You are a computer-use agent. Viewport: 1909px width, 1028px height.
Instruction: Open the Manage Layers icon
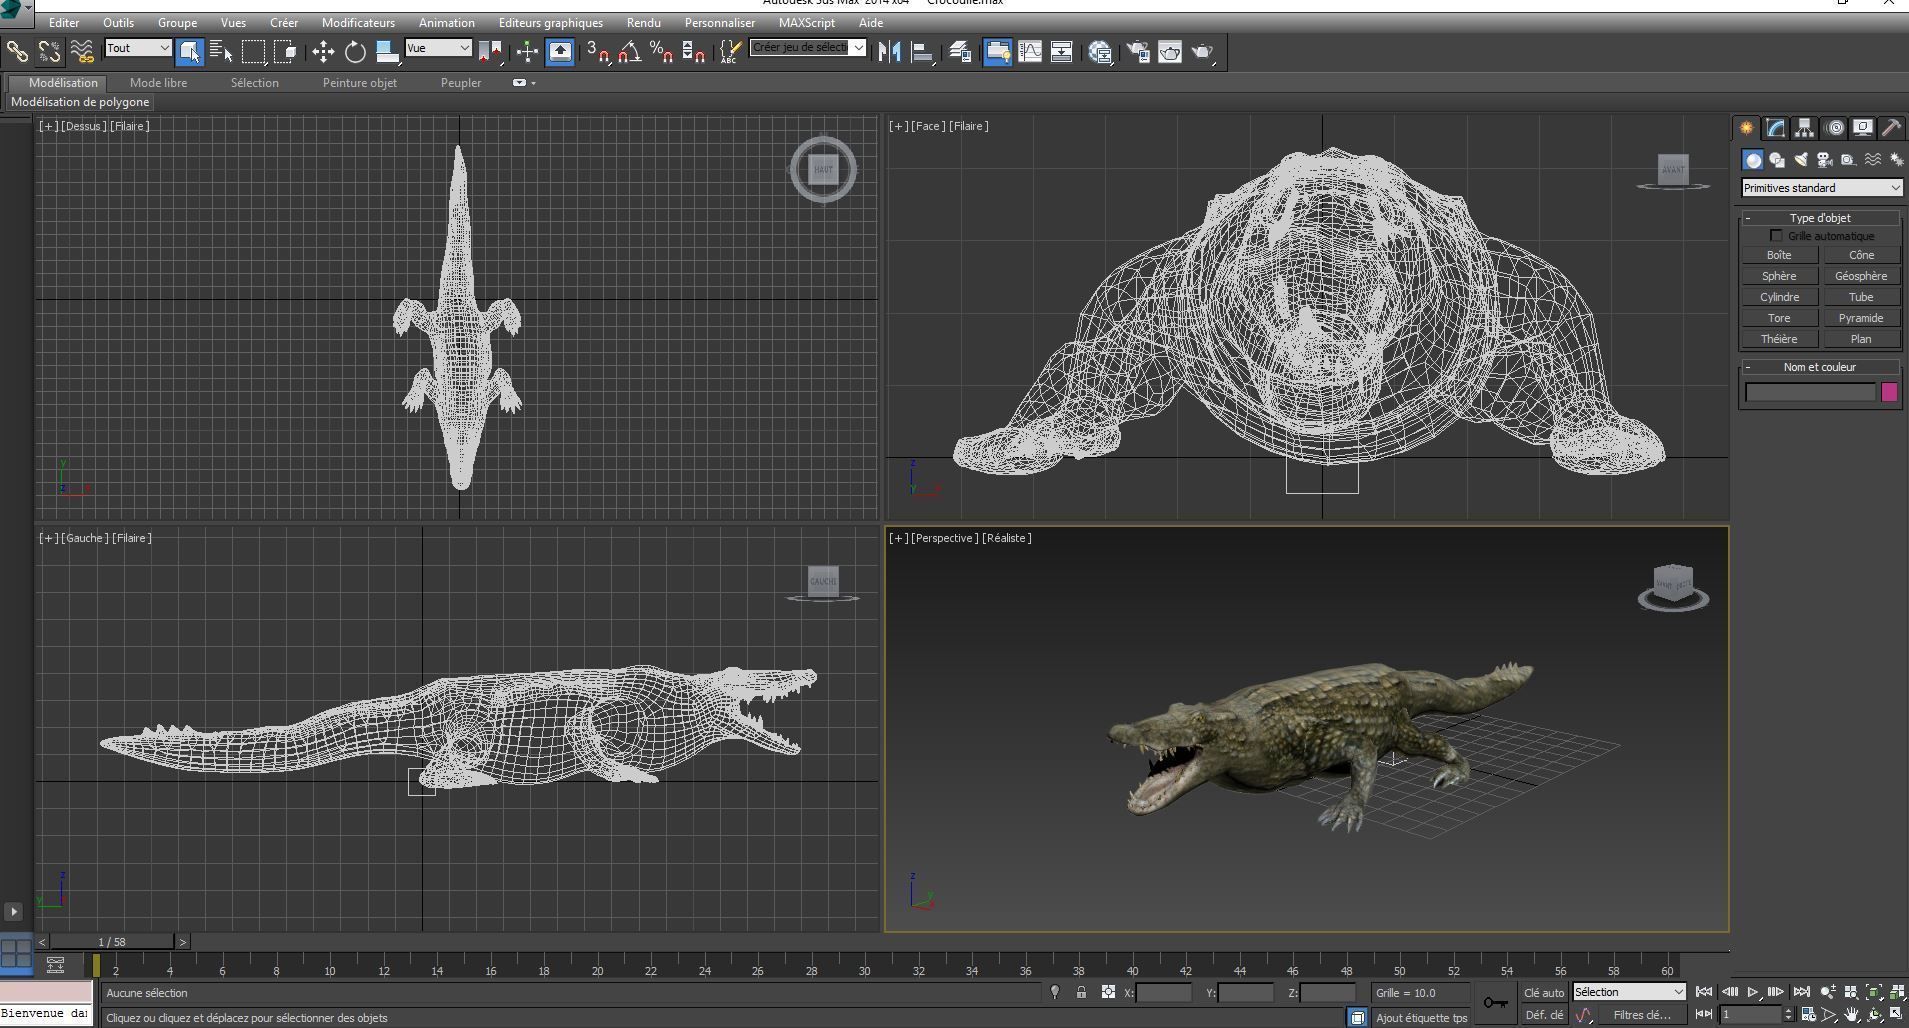[x=959, y=51]
